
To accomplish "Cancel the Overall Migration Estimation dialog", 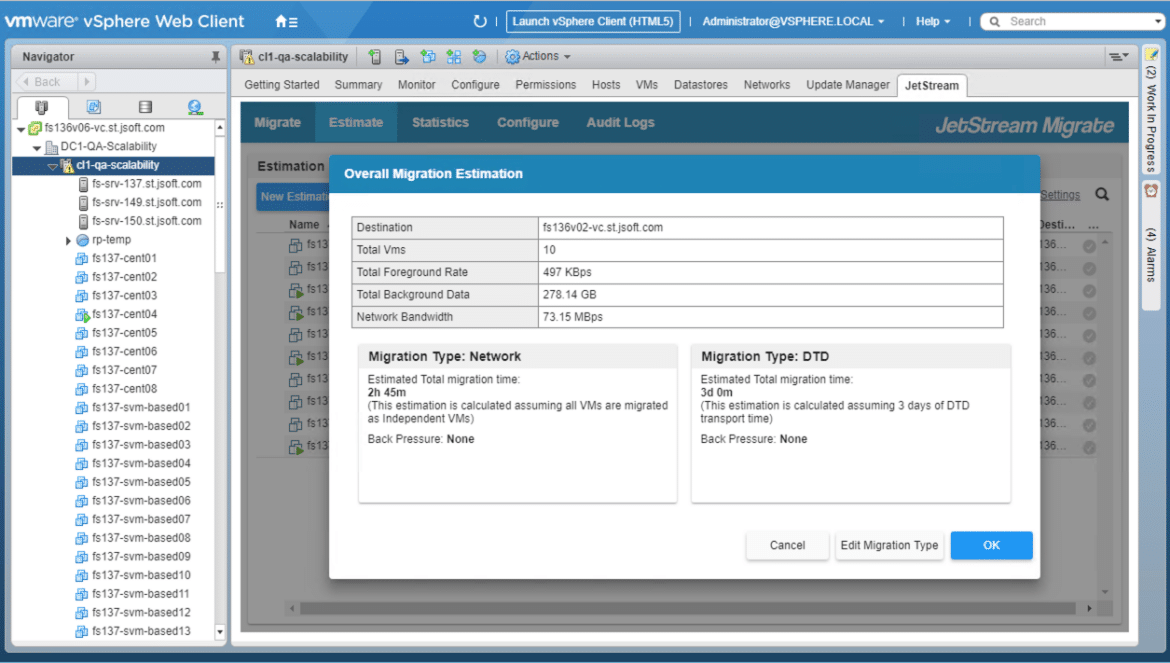I will coord(787,545).
